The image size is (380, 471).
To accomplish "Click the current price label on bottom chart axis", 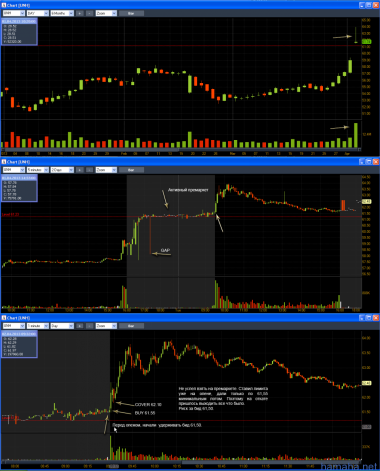I will (366, 383).
